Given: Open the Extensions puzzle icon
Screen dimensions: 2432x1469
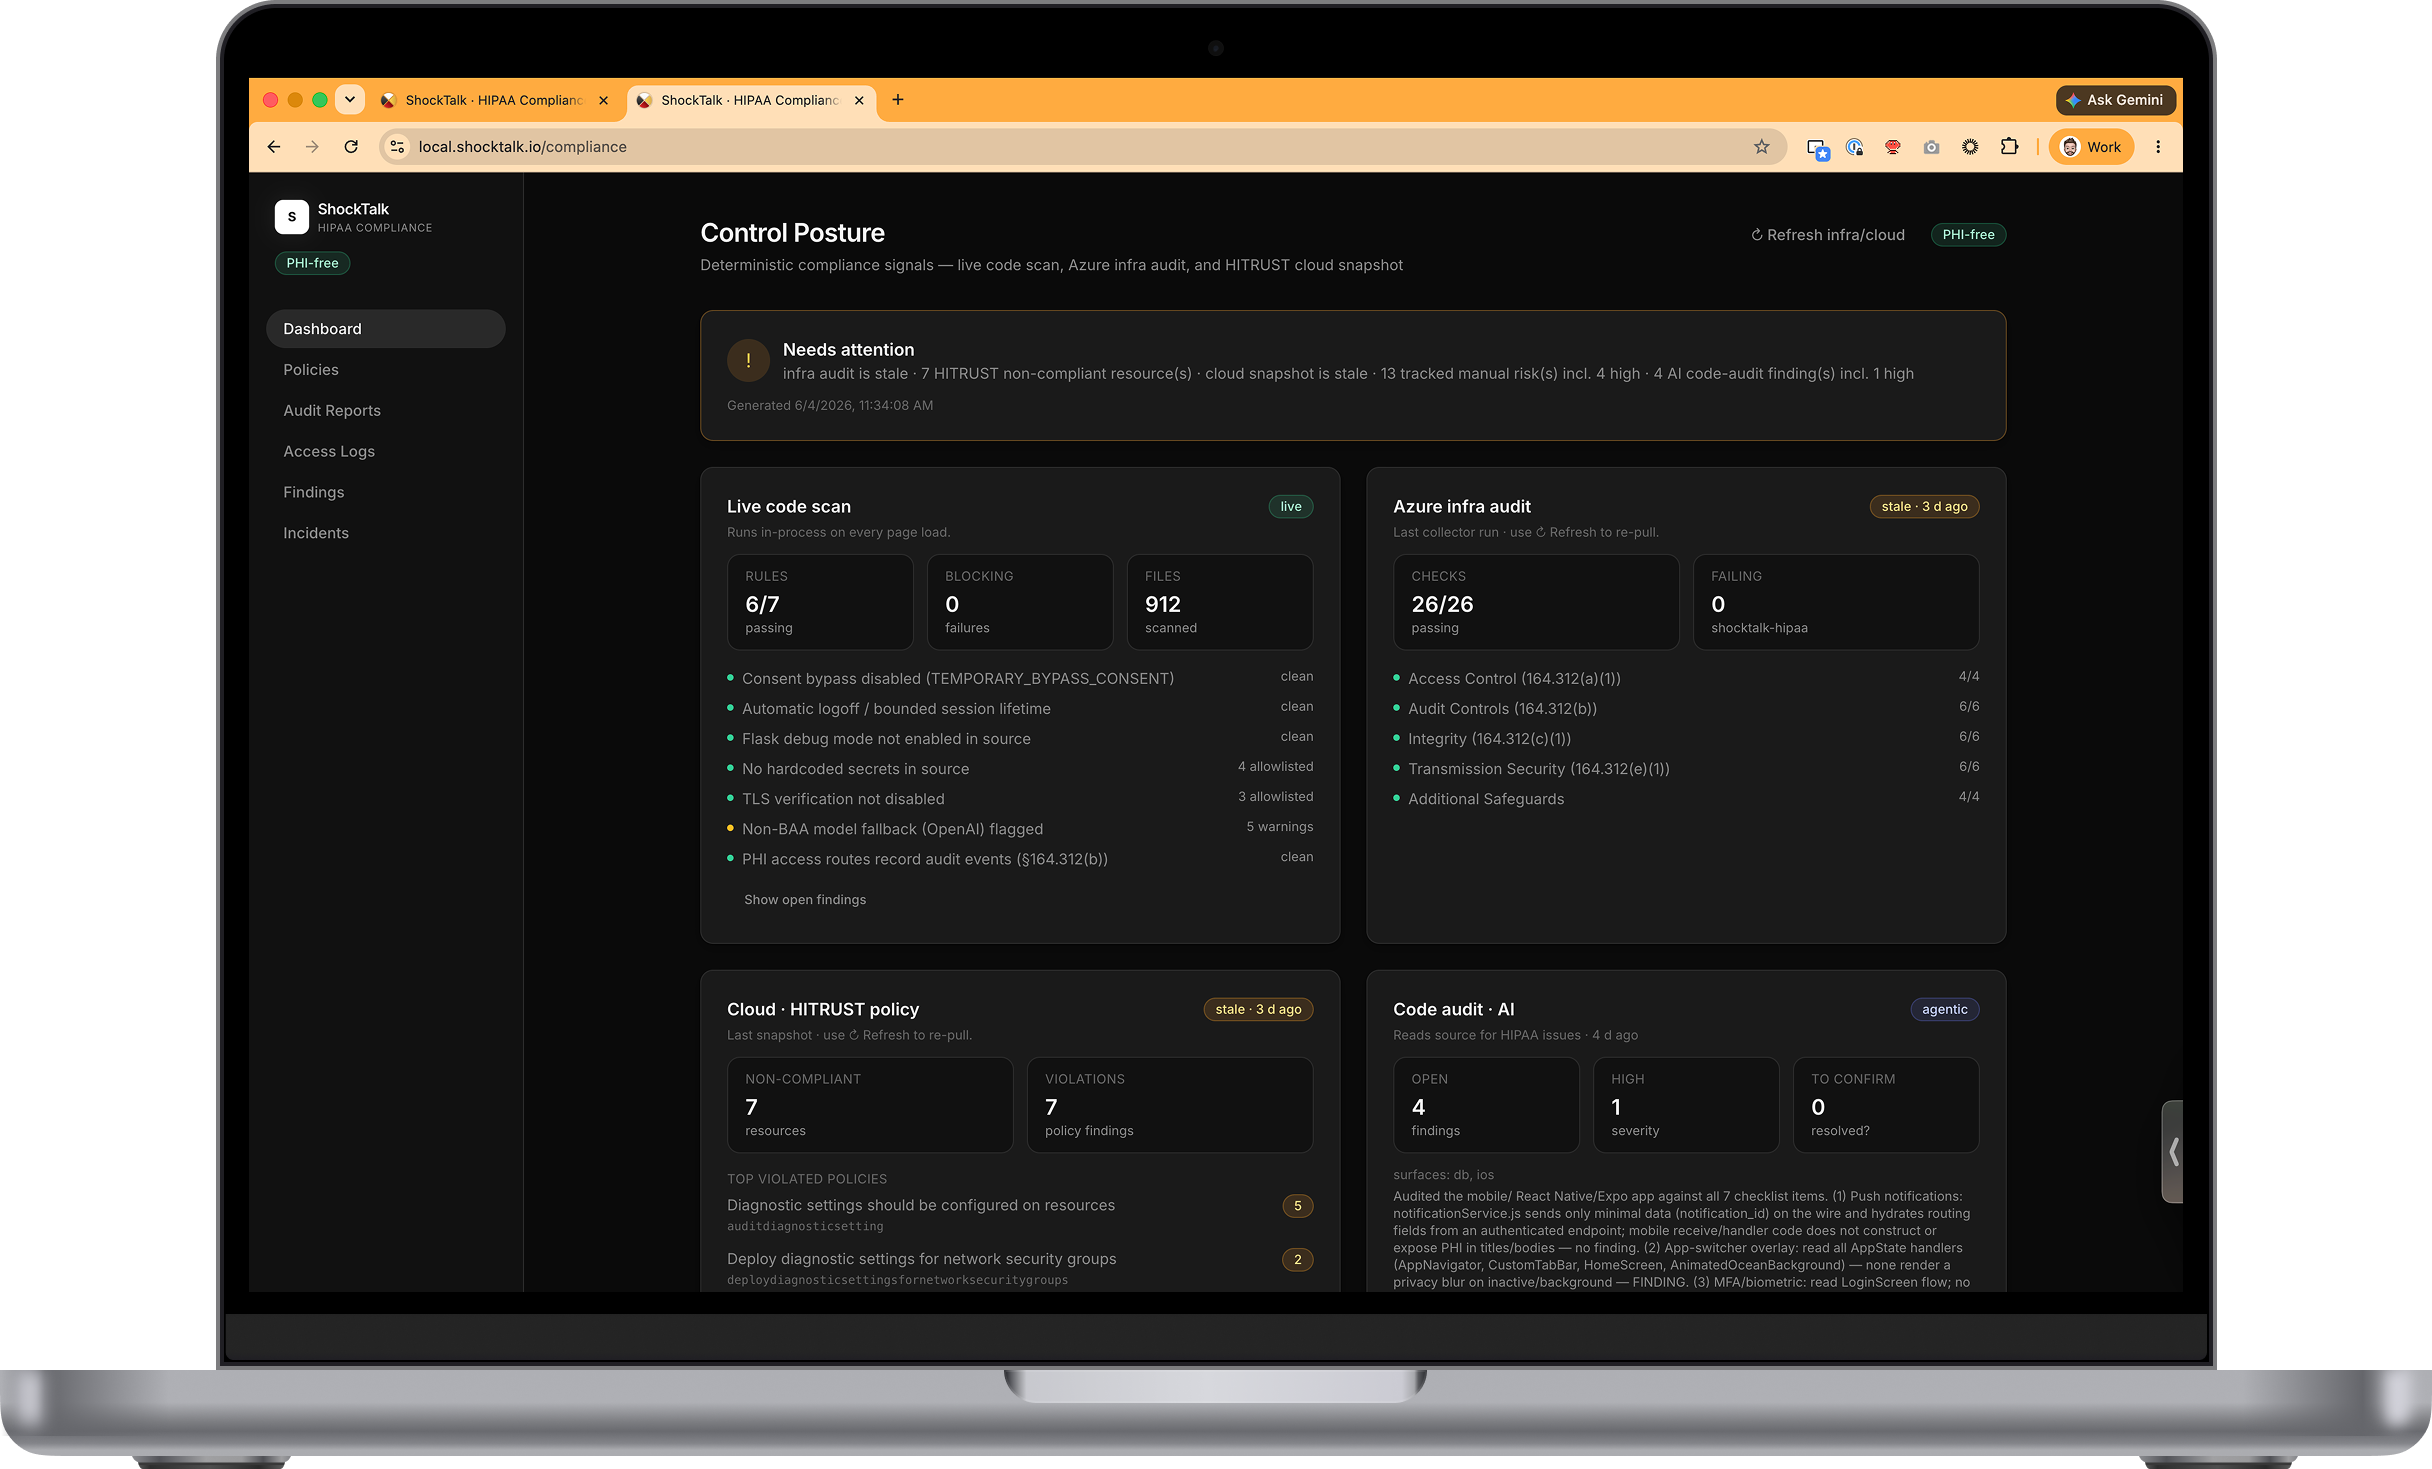Looking at the screenshot, I should [x=2009, y=147].
